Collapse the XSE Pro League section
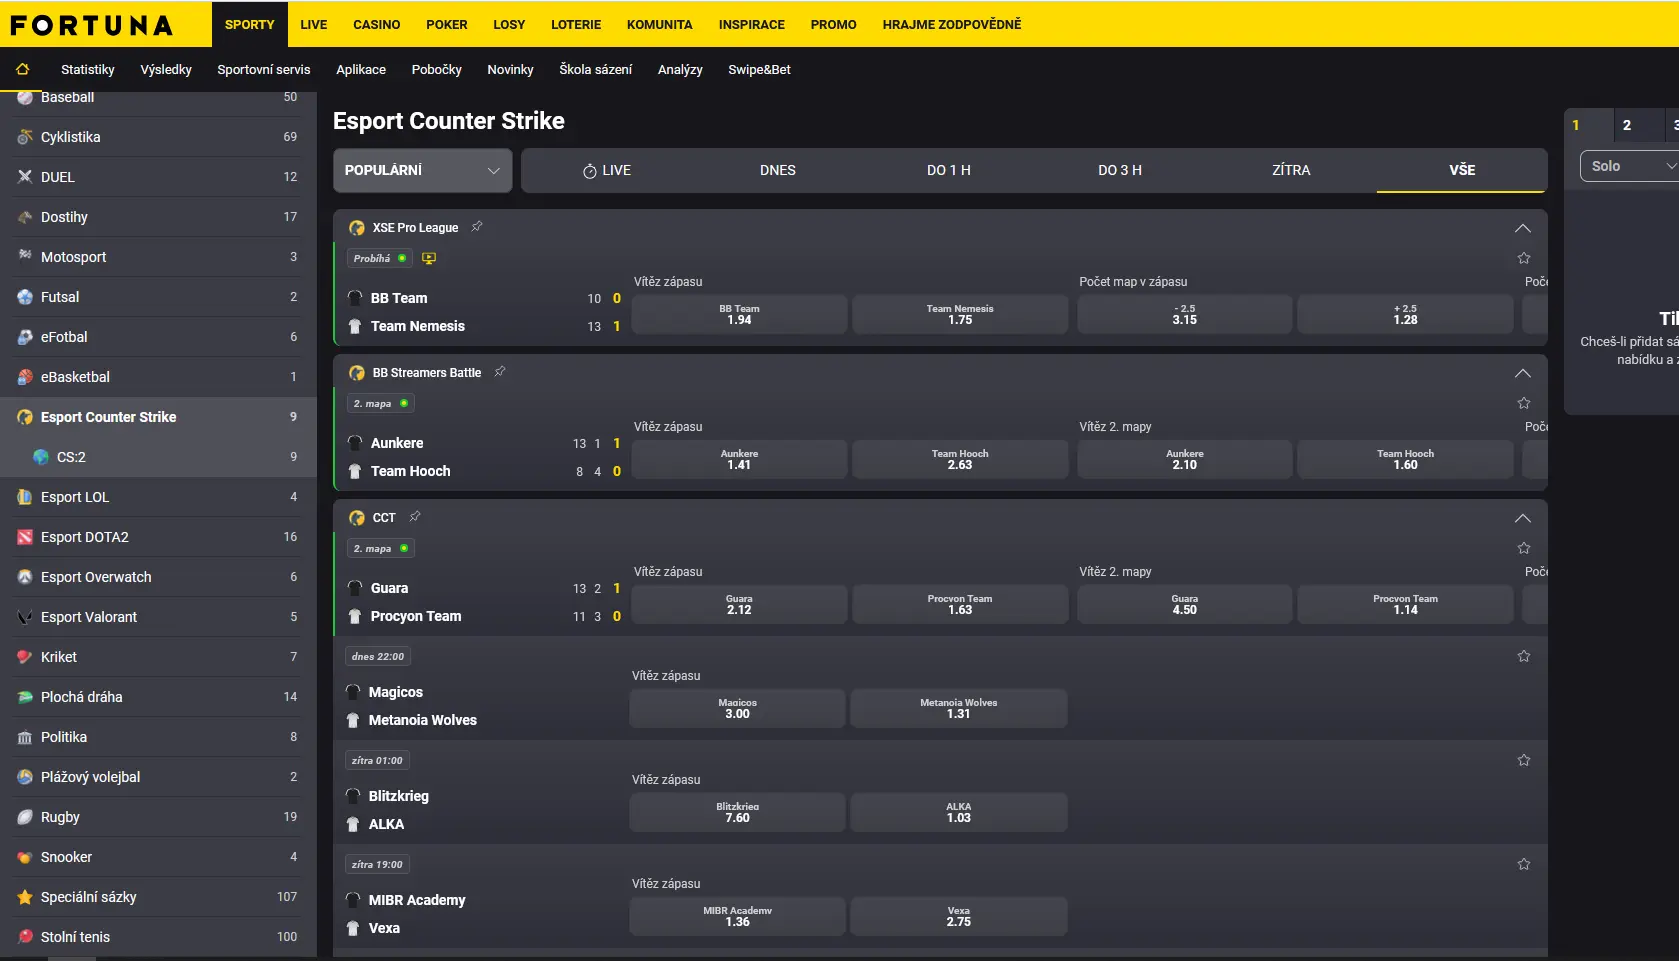Screen dimensions: 1679x961 point(1523,228)
